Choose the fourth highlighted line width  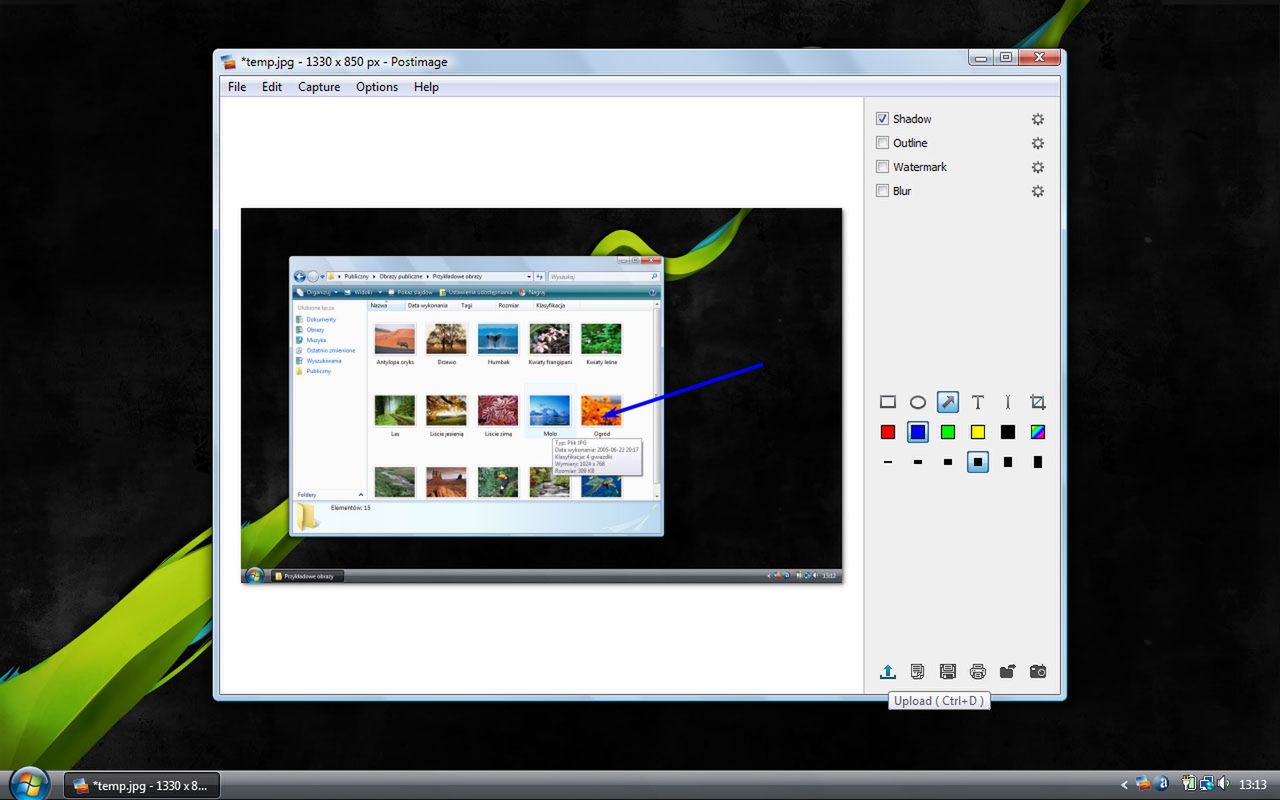tap(978, 462)
